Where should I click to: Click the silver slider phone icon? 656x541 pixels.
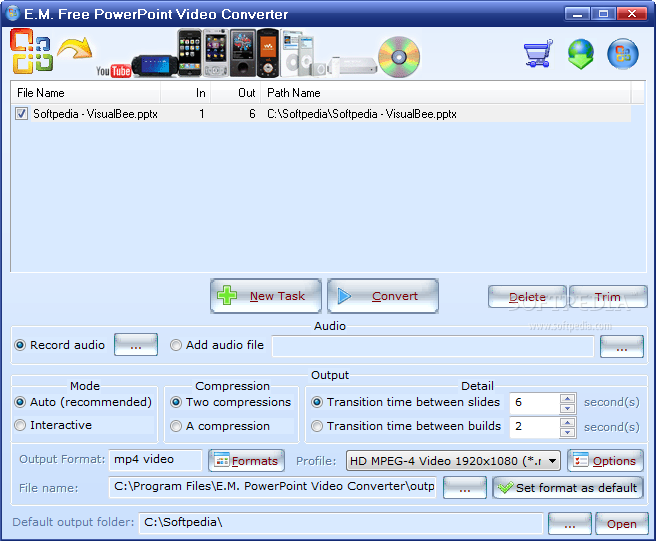[216, 53]
